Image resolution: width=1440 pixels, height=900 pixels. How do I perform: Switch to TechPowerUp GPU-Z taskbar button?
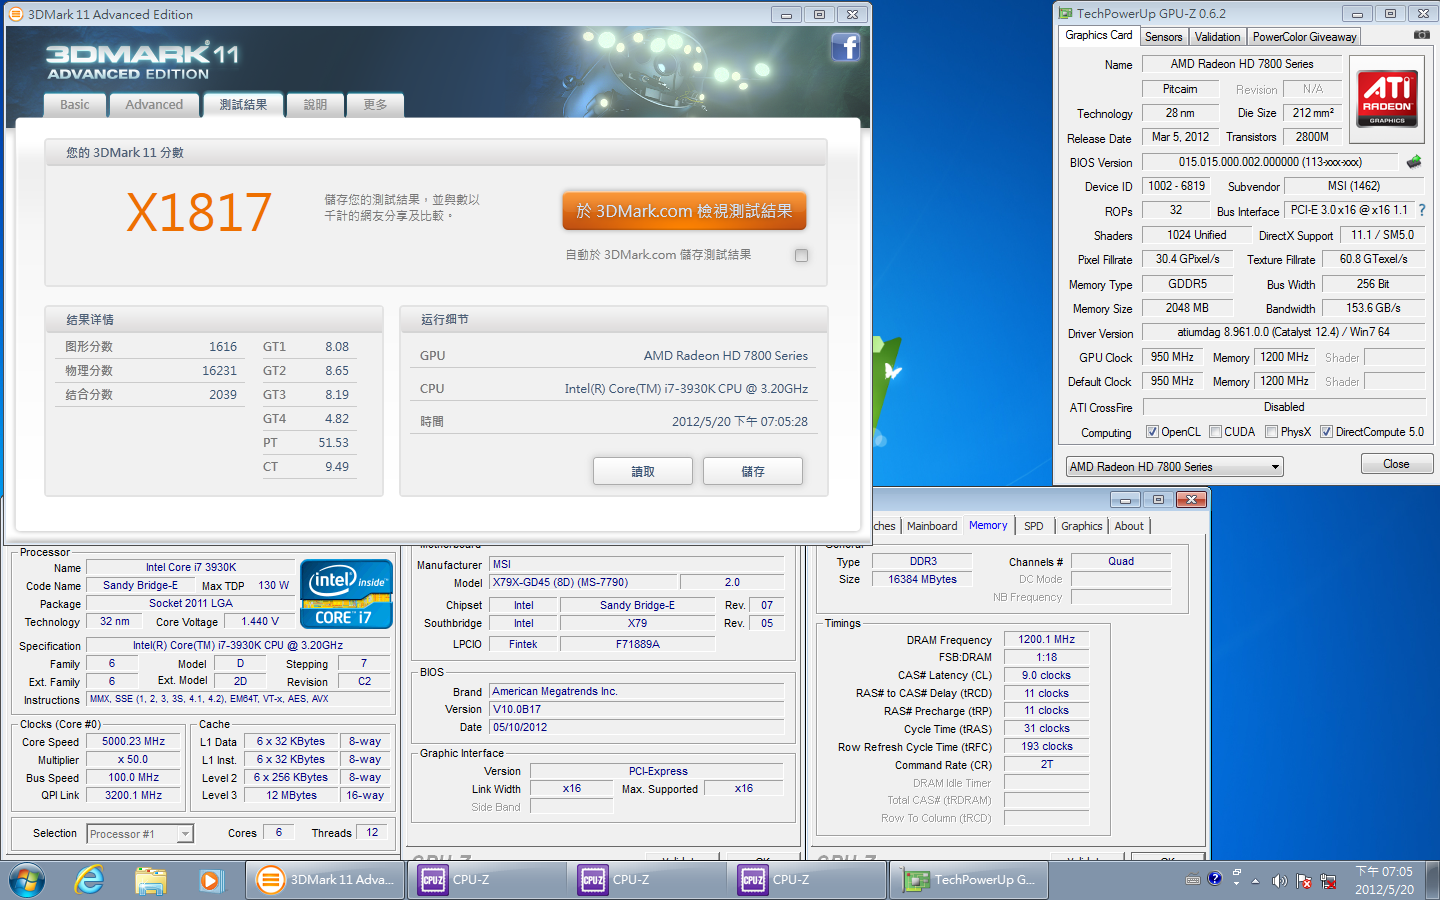968,880
